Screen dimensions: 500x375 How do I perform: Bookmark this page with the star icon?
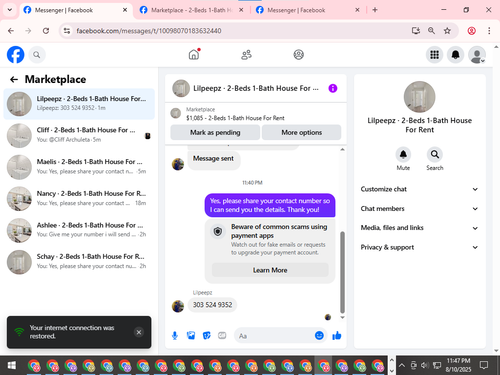[447, 31]
